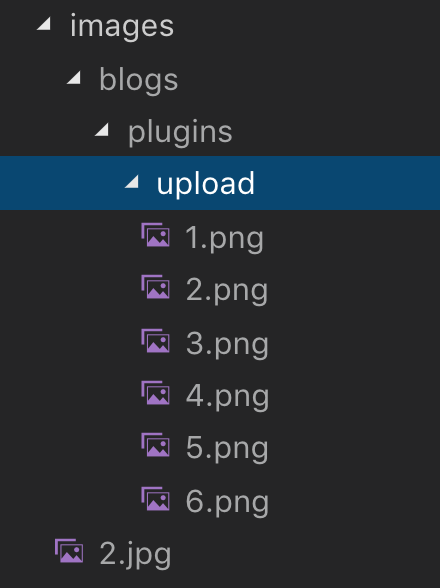Image resolution: width=440 pixels, height=588 pixels.
Task: Open file 3.png
Action: point(227,344)
